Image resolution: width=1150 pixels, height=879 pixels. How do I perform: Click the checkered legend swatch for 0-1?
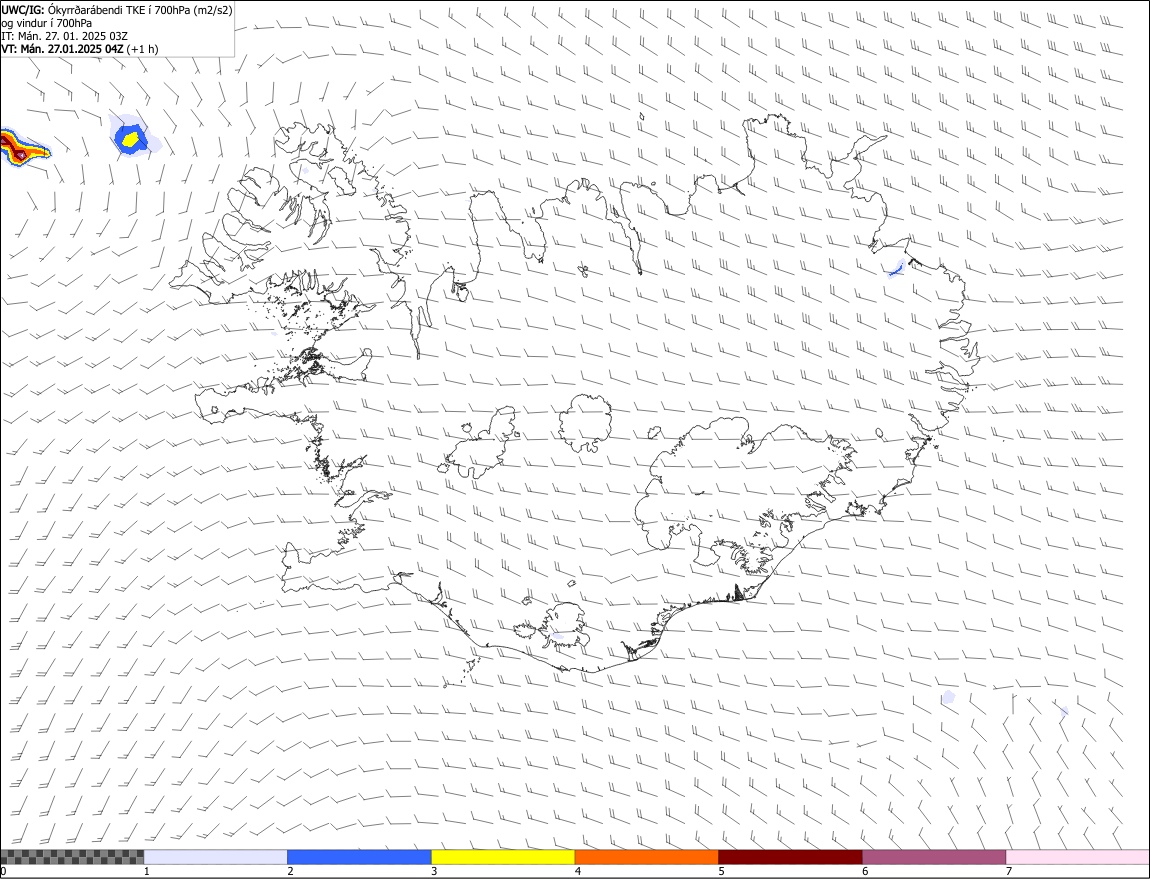click(x=72, y=857)
